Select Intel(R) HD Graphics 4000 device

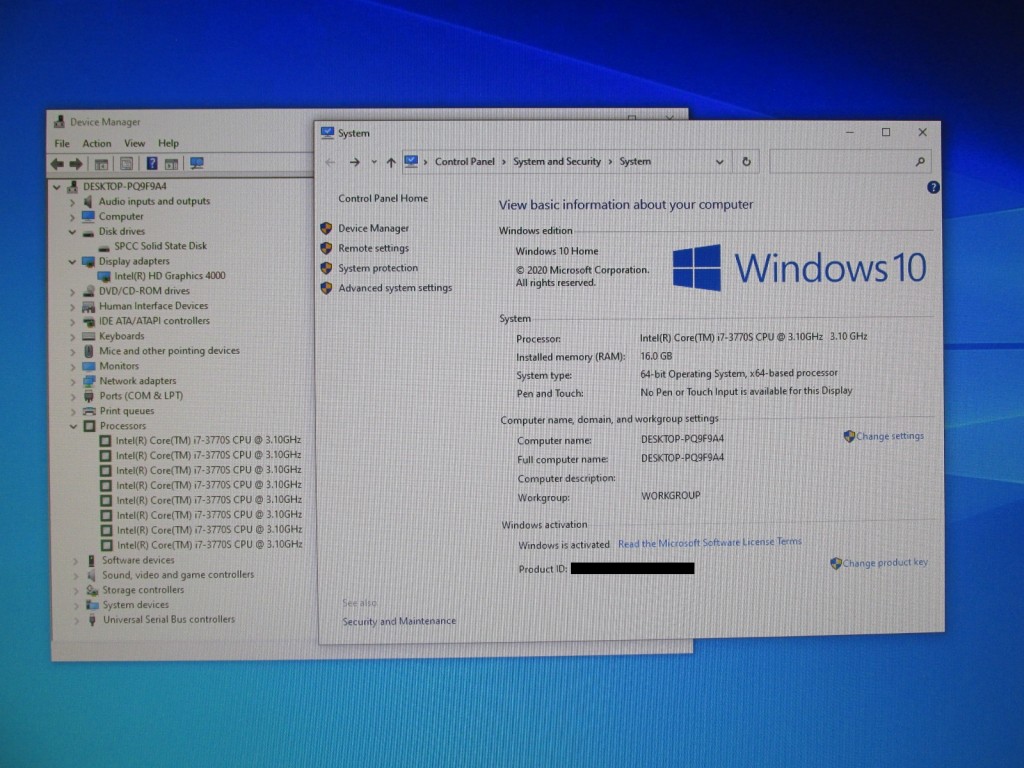pyautogui.click(x=170, y=276)
